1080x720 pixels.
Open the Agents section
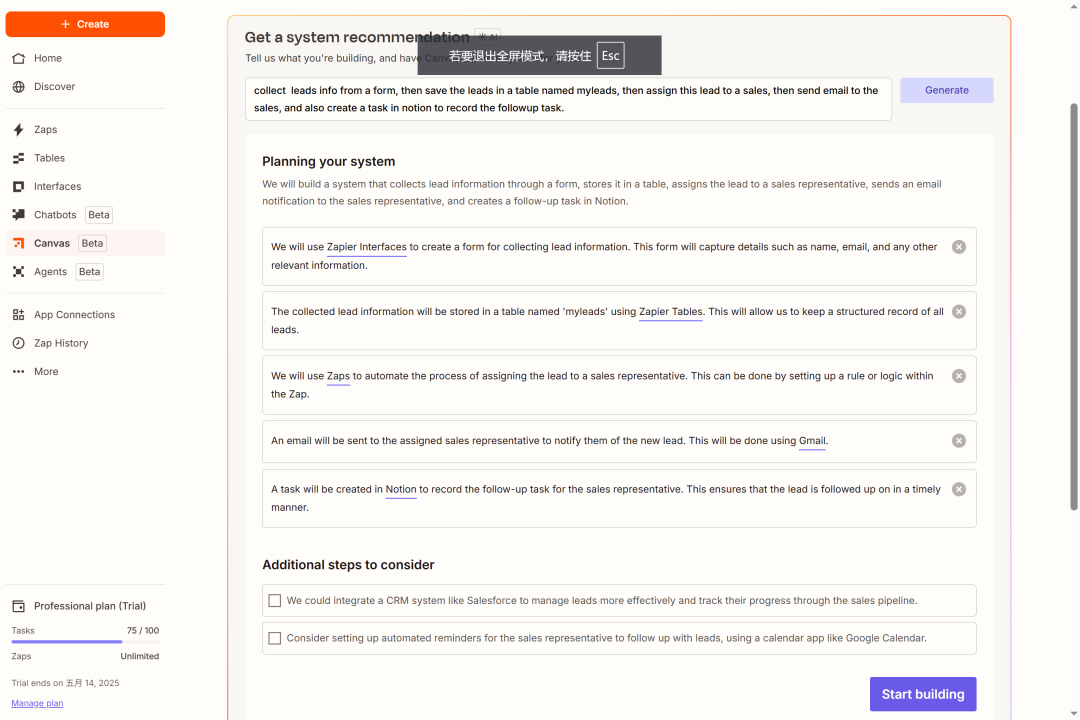click(85, 271)
